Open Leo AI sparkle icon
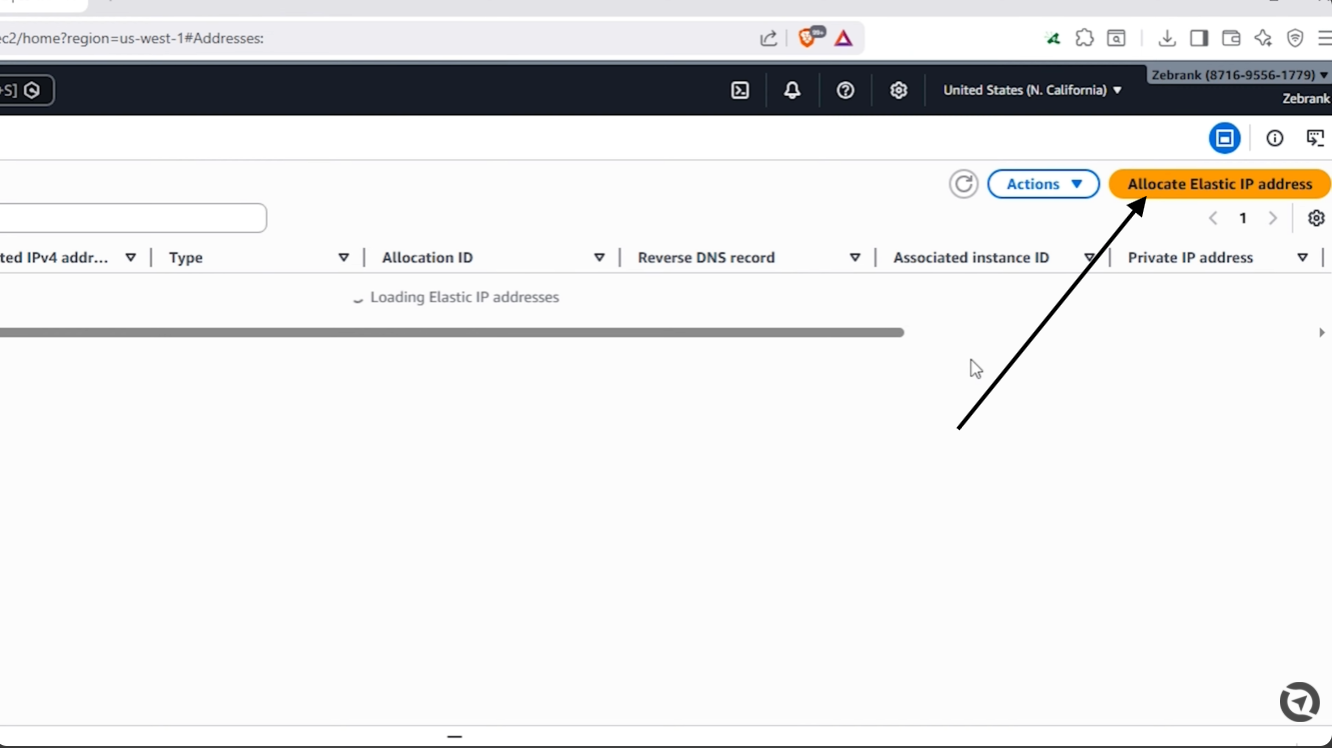Viewport: 1332px width, 748px height. (x=1263, y=38)
